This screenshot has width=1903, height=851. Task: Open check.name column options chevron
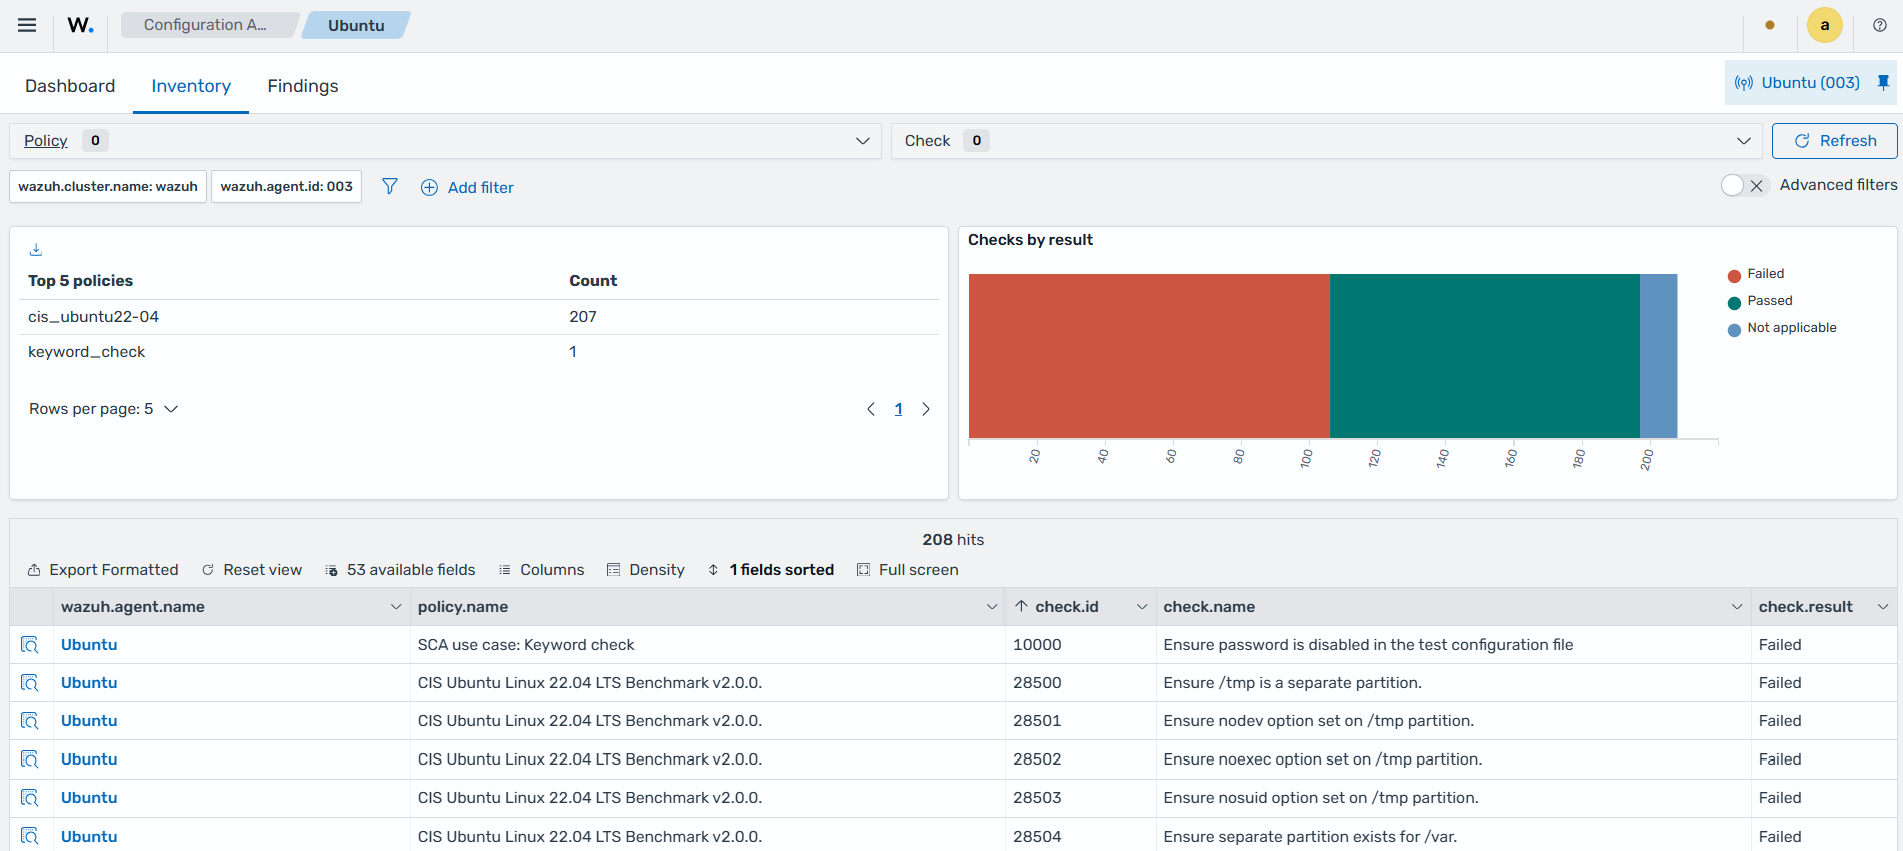pyautogui.click(x=1737, y=607)
